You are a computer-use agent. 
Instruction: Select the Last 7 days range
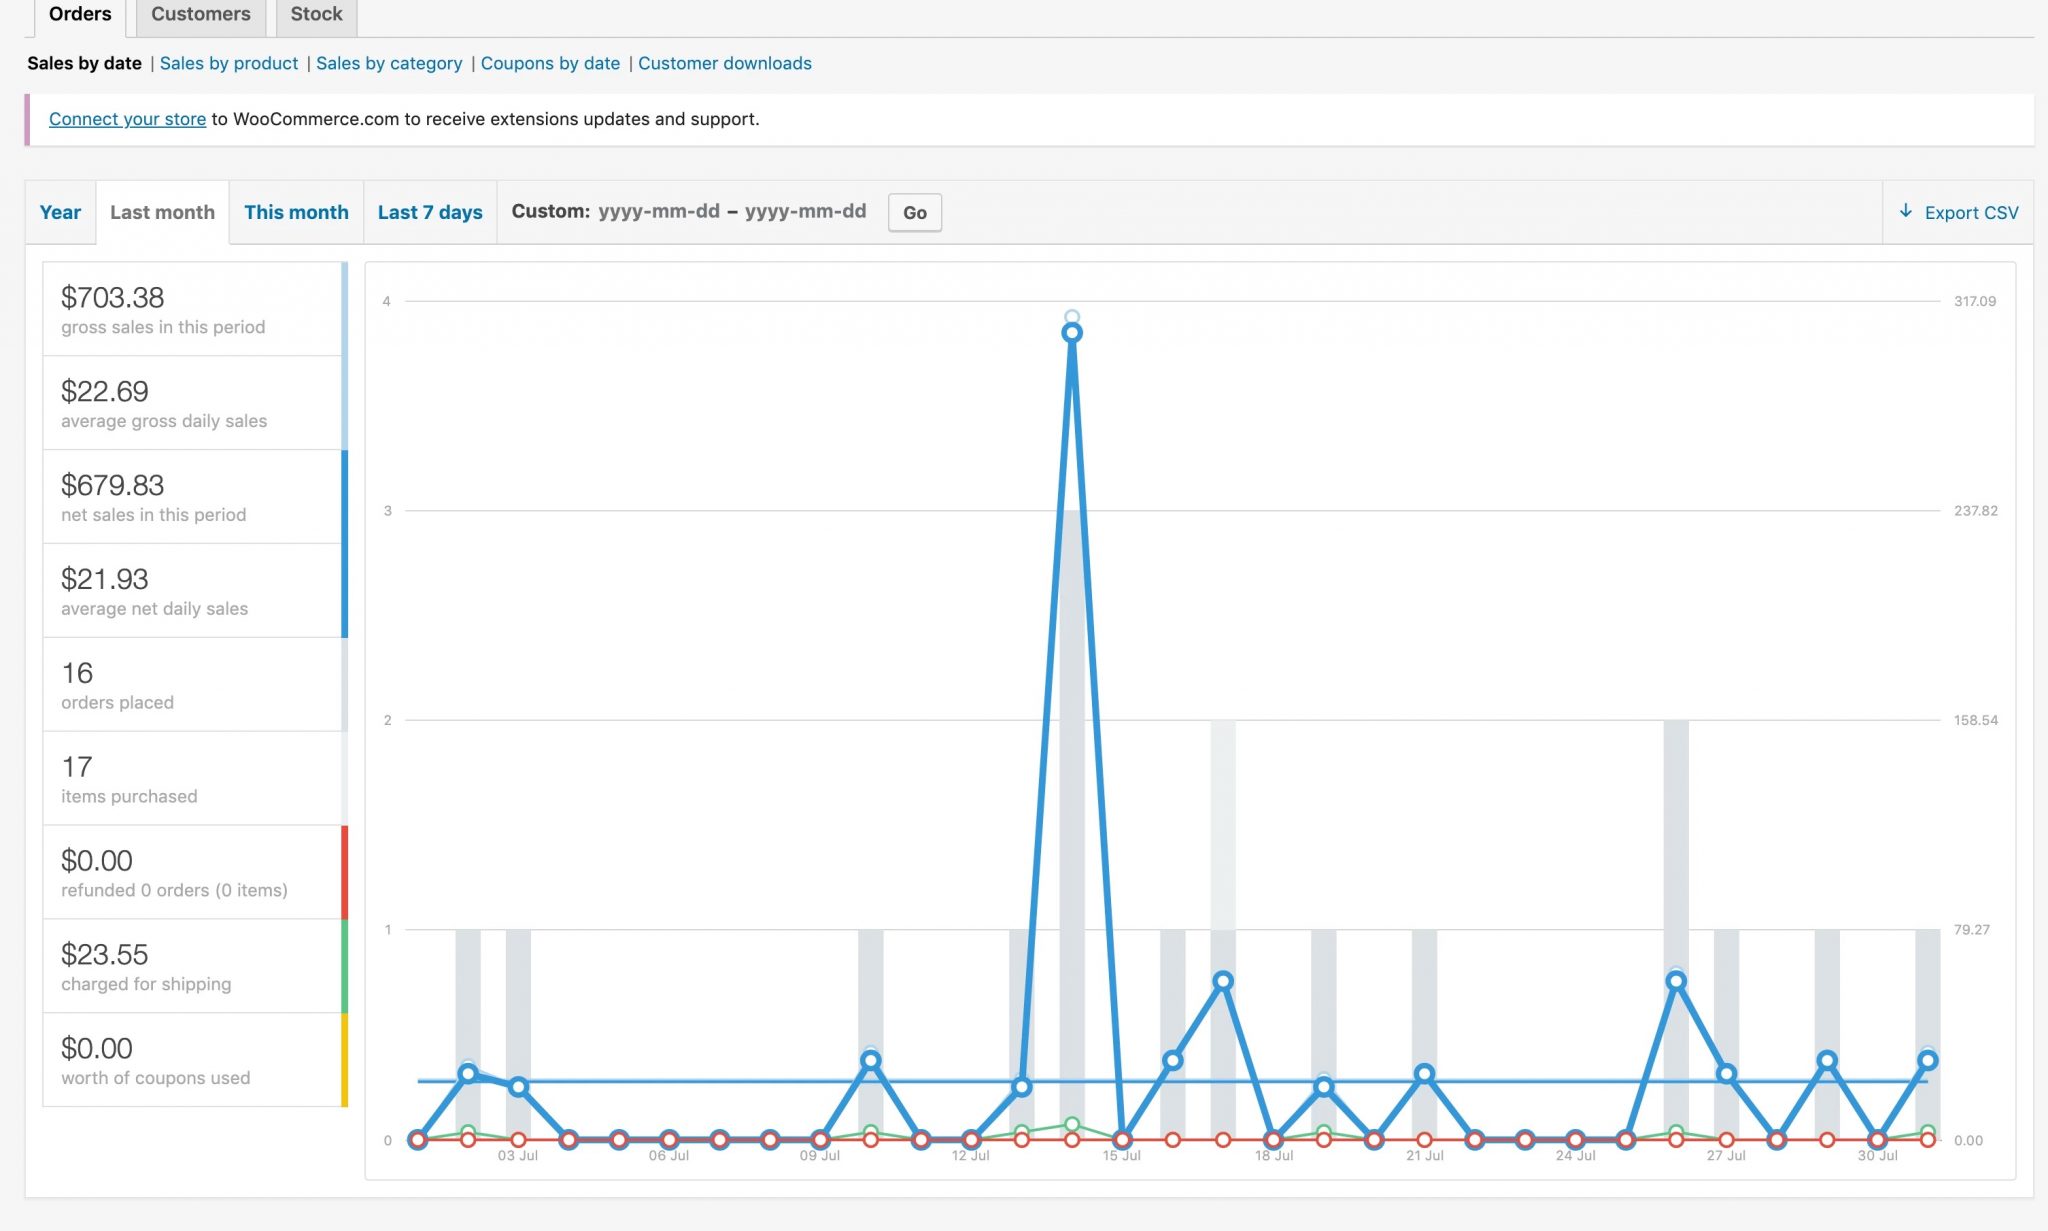[430, 212]
